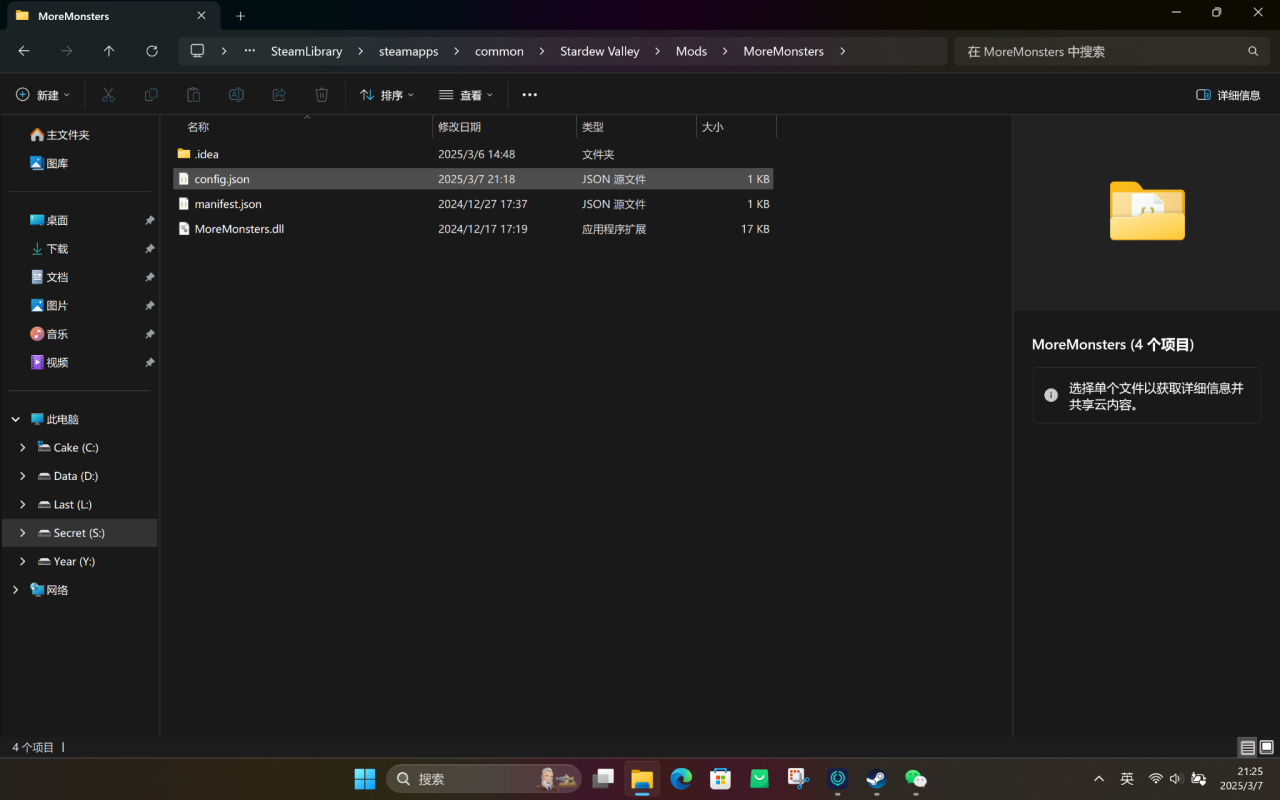Click the Share toolbar icon

tap(279, 95)
